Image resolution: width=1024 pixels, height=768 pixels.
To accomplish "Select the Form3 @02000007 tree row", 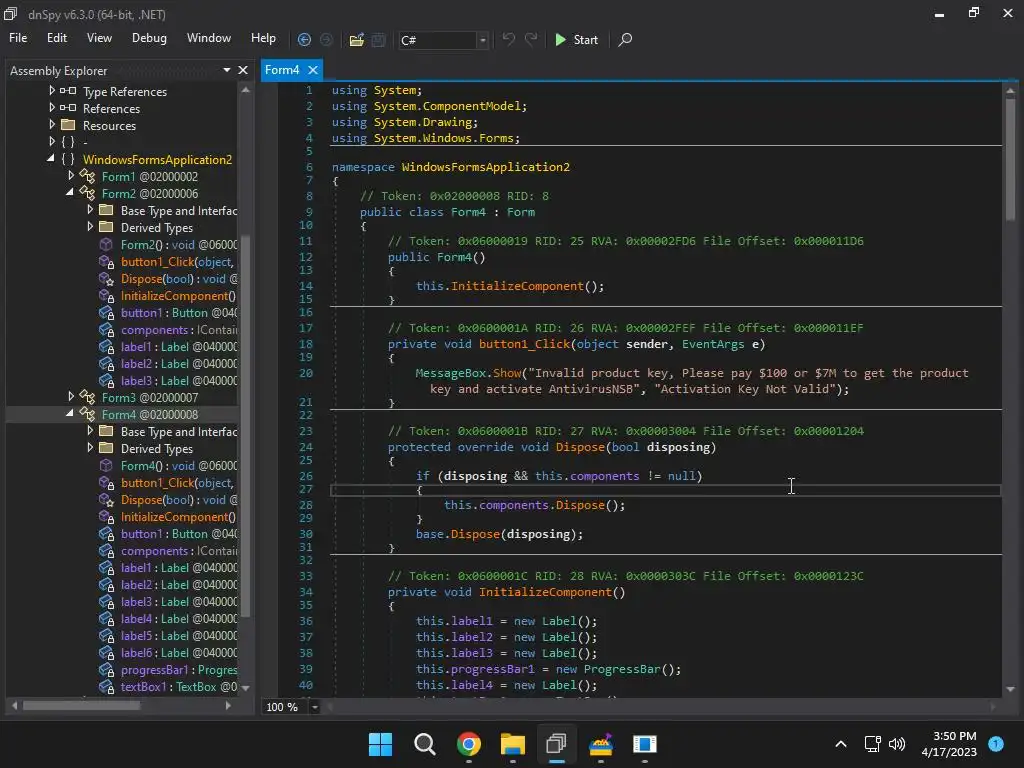I will [150, 398].
